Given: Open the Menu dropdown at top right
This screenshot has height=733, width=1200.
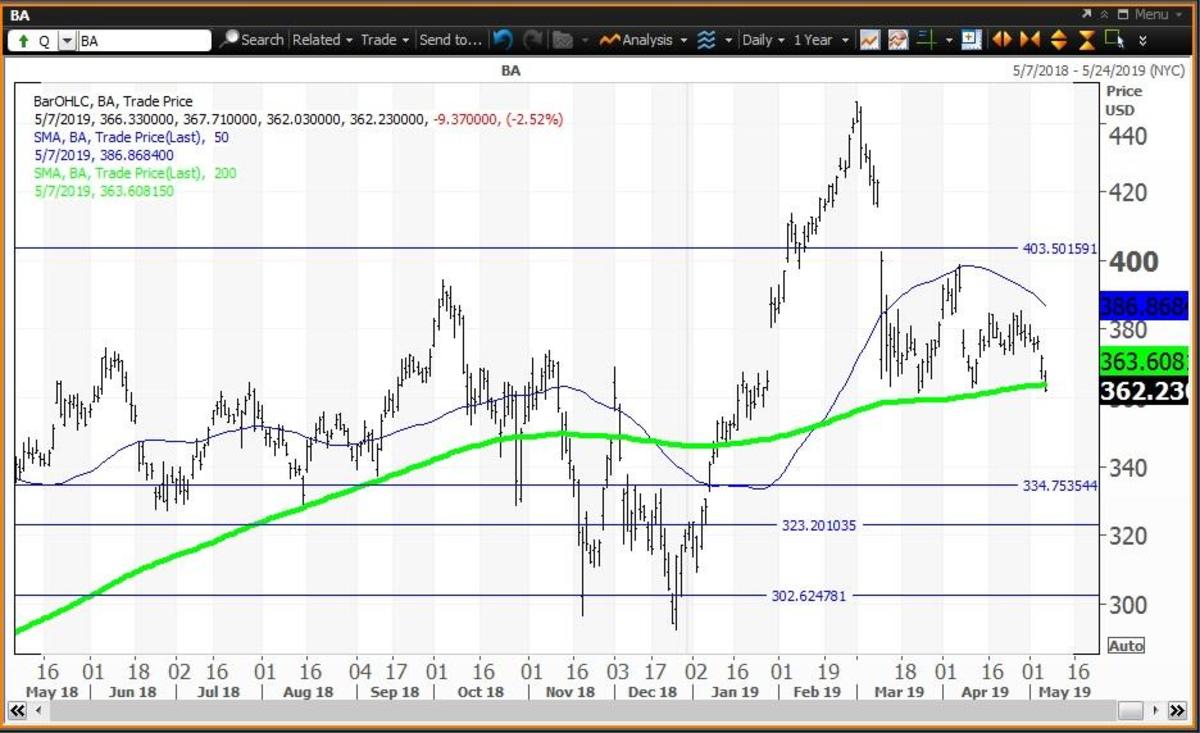Looking at the screenshot, I should pos(1157,14).
